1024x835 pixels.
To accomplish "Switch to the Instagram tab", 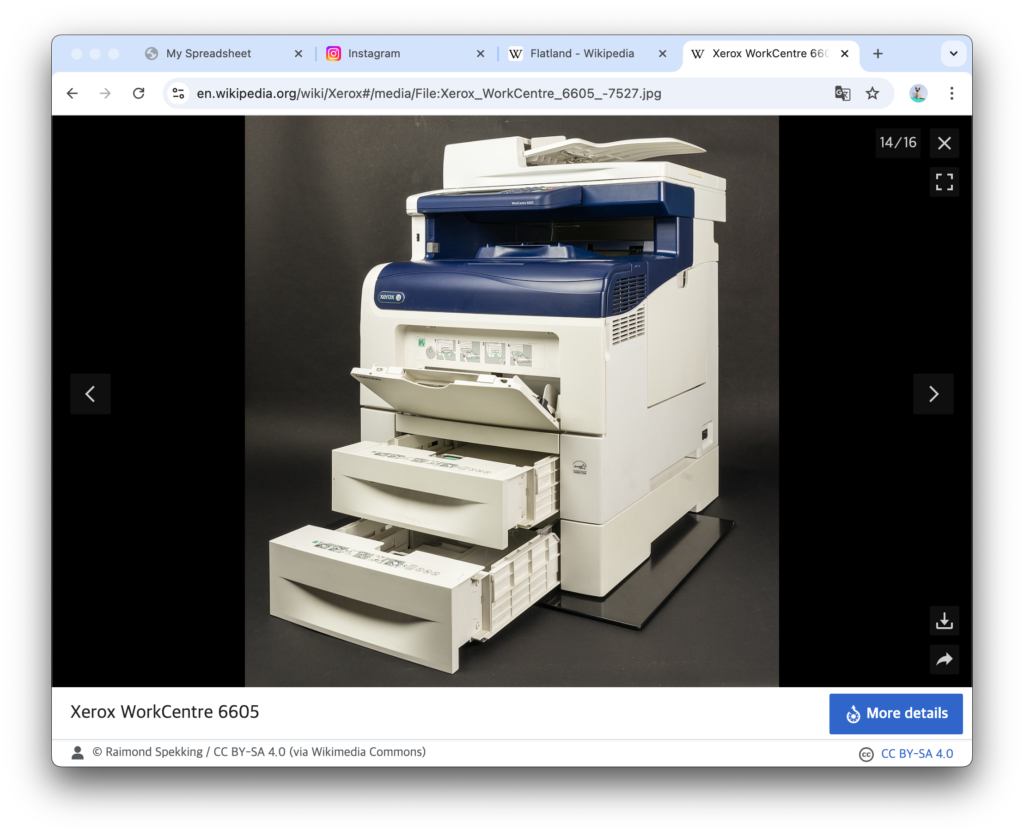I will click(x=374, y=54).
